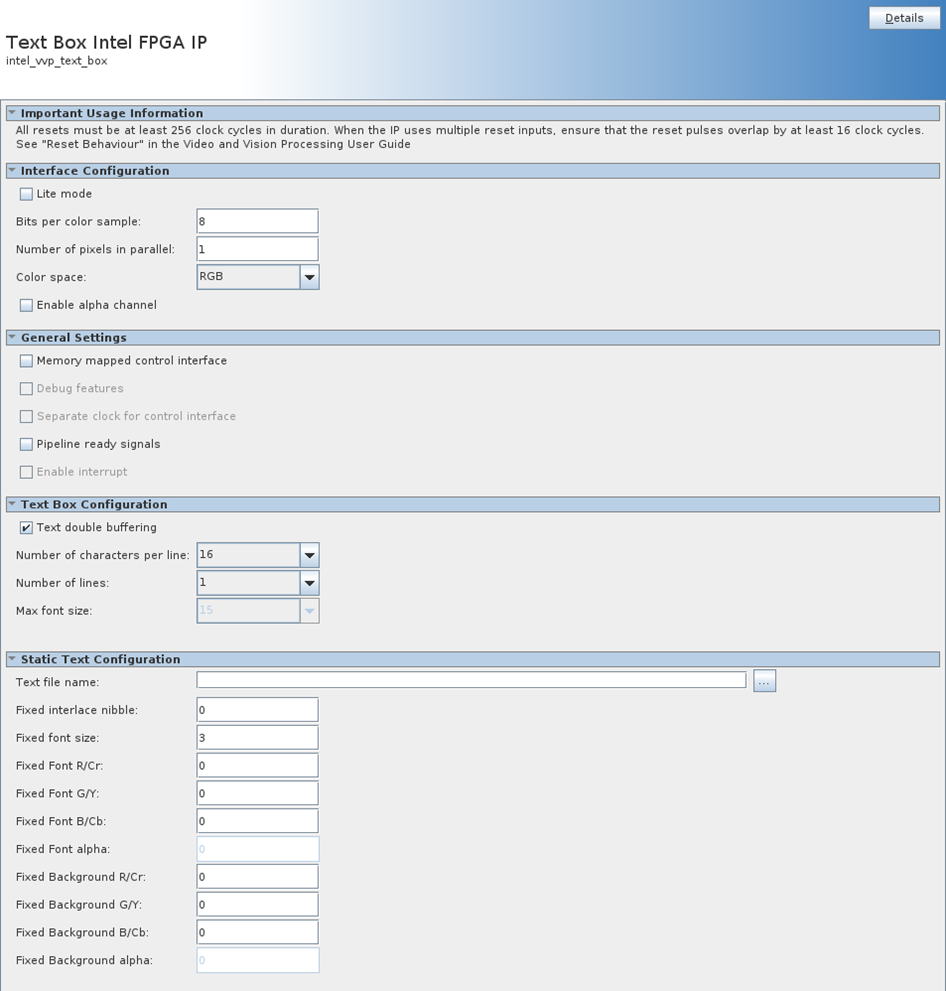
Task: Enable alpha channel checkbox
Action: pyautogui.click(x=26, y=305)
